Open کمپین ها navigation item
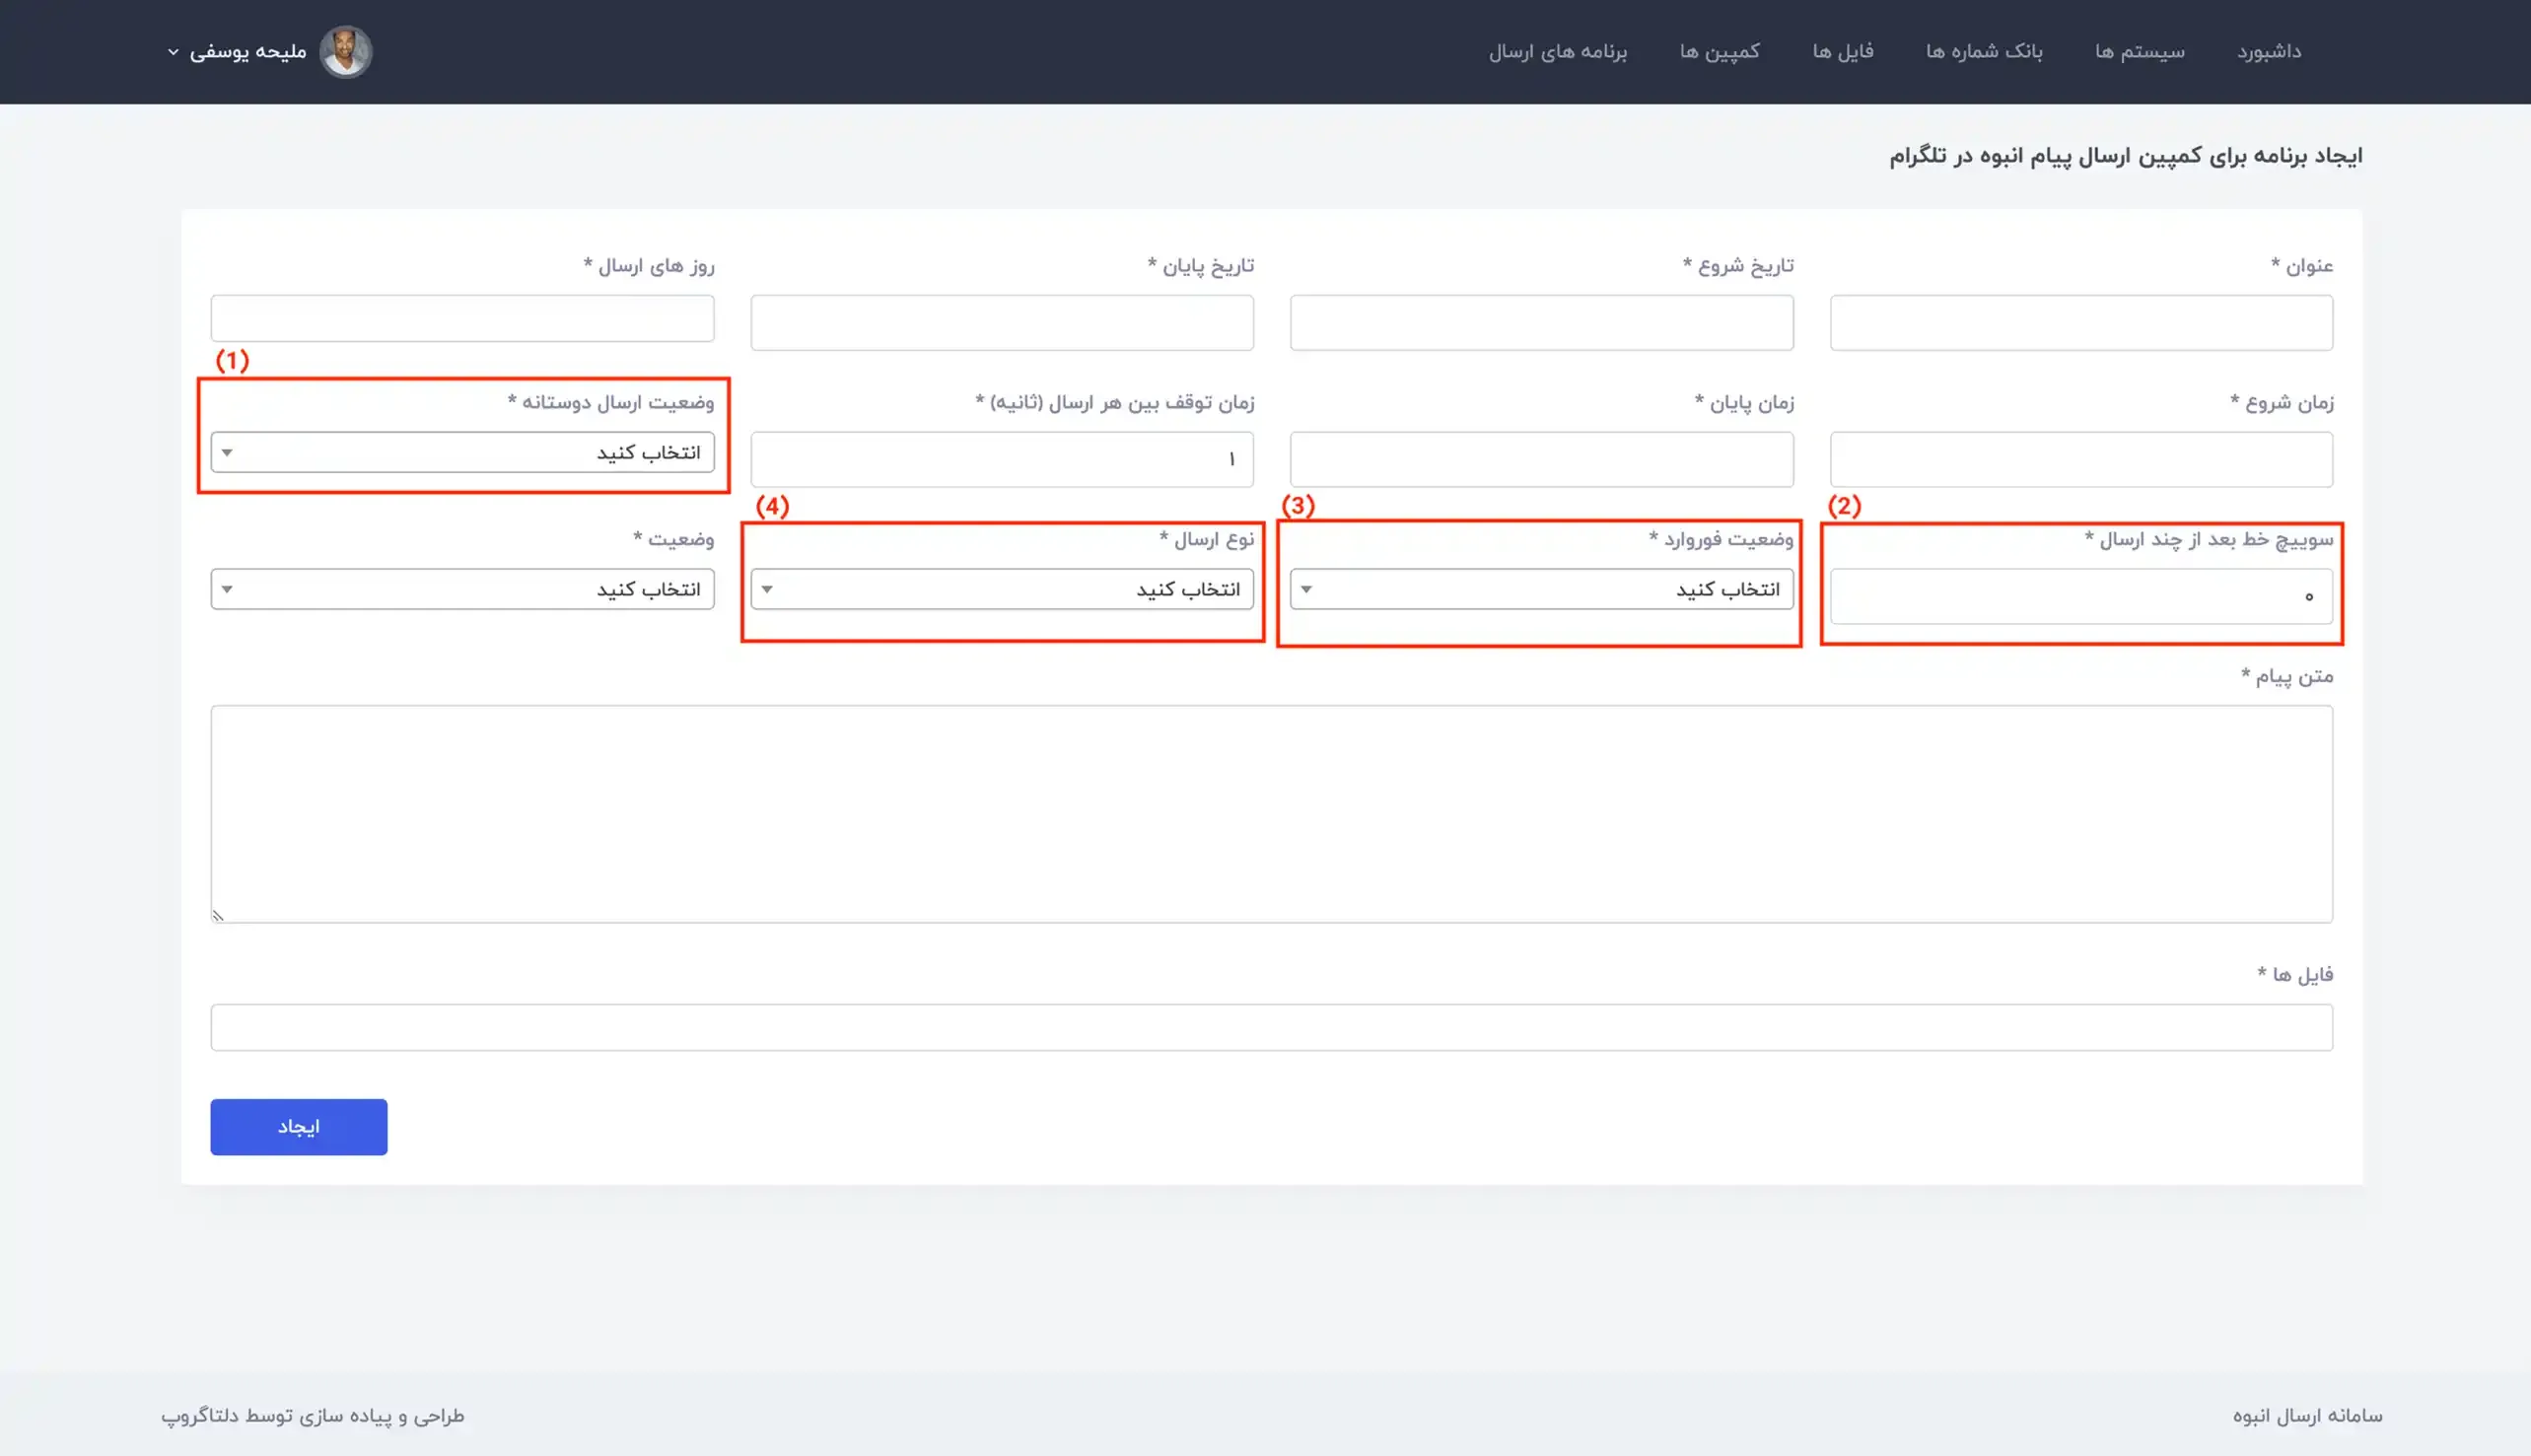 pyautogui.click(x=1718, y=52)
